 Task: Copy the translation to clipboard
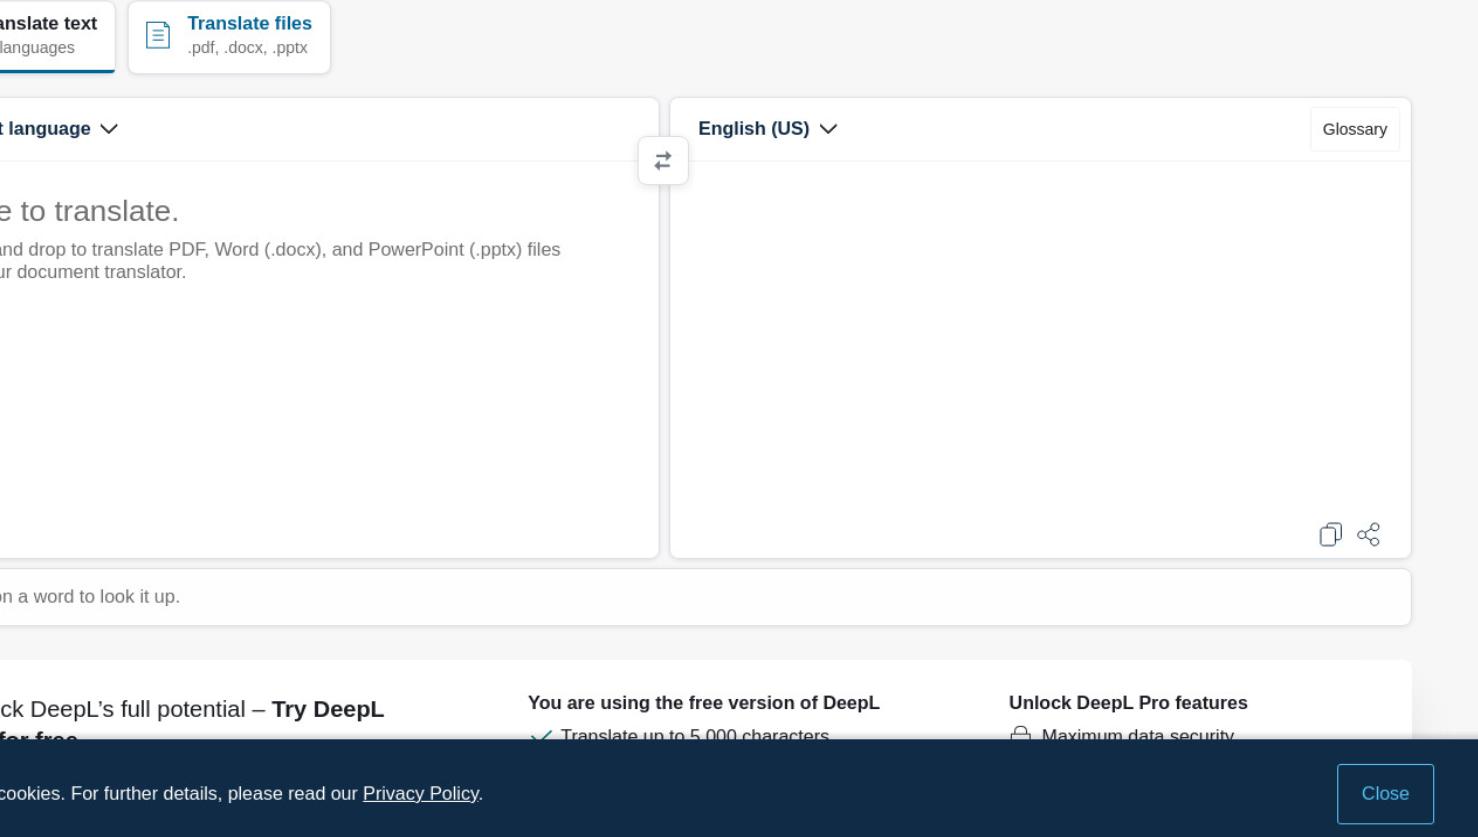pyautogui.click(x=1330, y=535)
